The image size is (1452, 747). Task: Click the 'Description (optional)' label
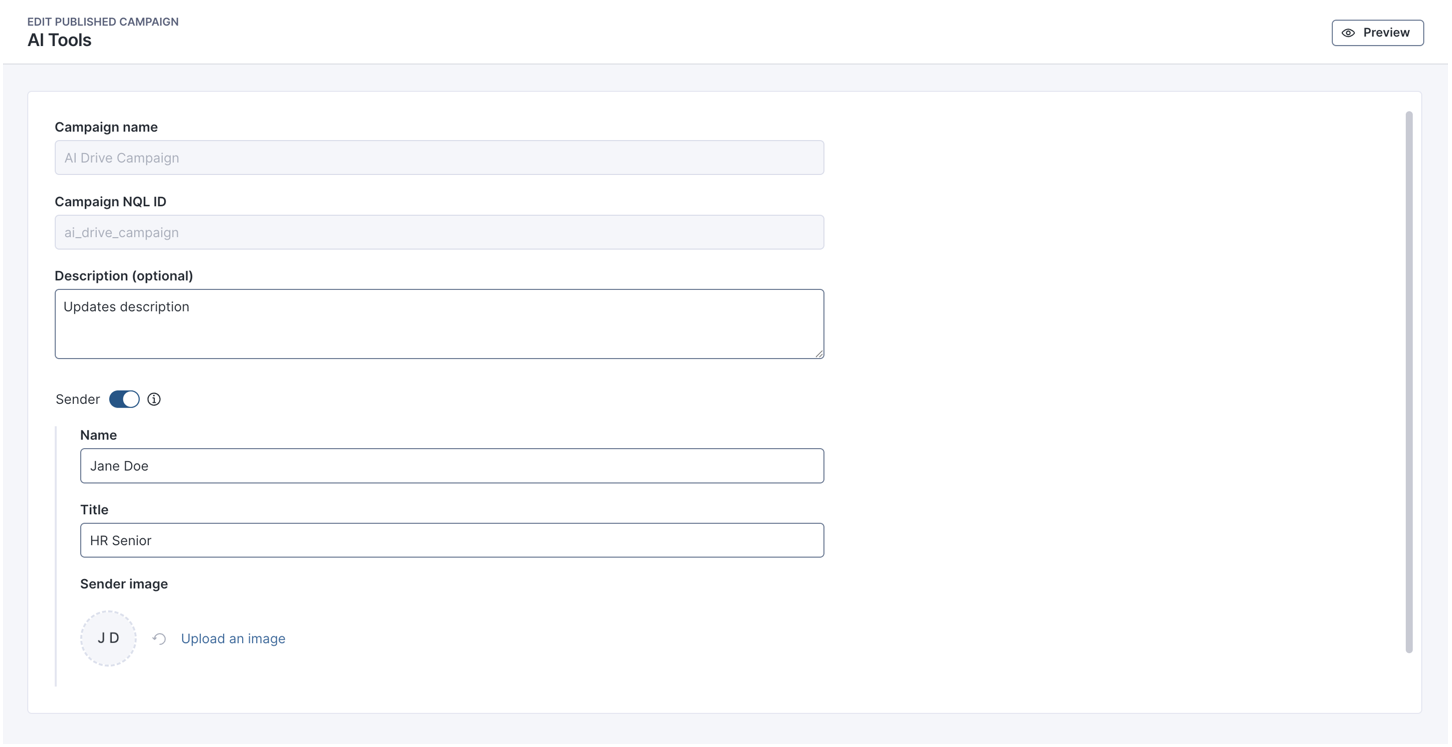124,275
